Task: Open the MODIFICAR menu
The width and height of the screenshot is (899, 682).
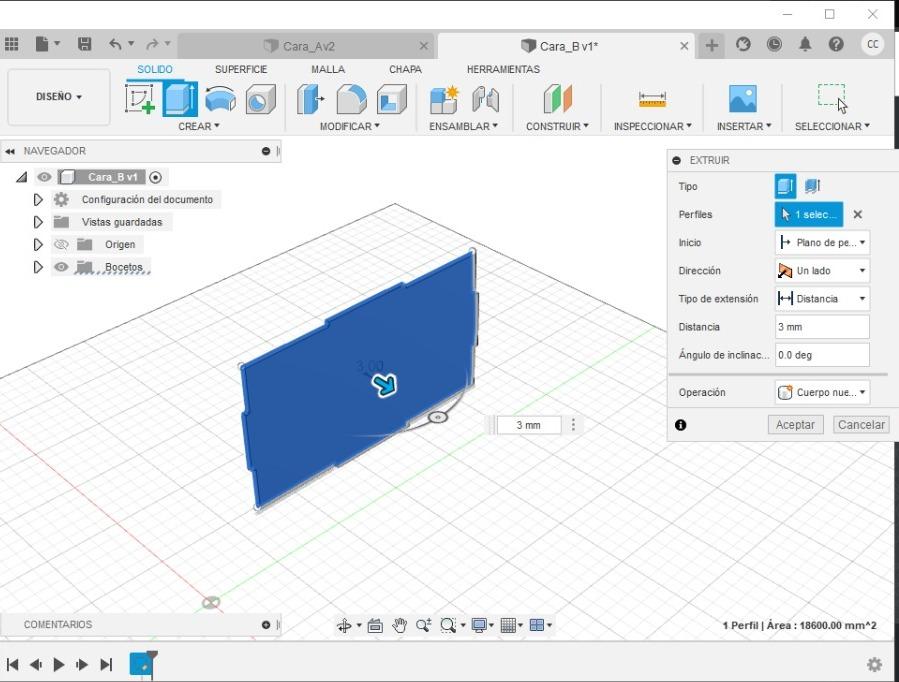Action: pyautogui.click(x=349, y=126)
